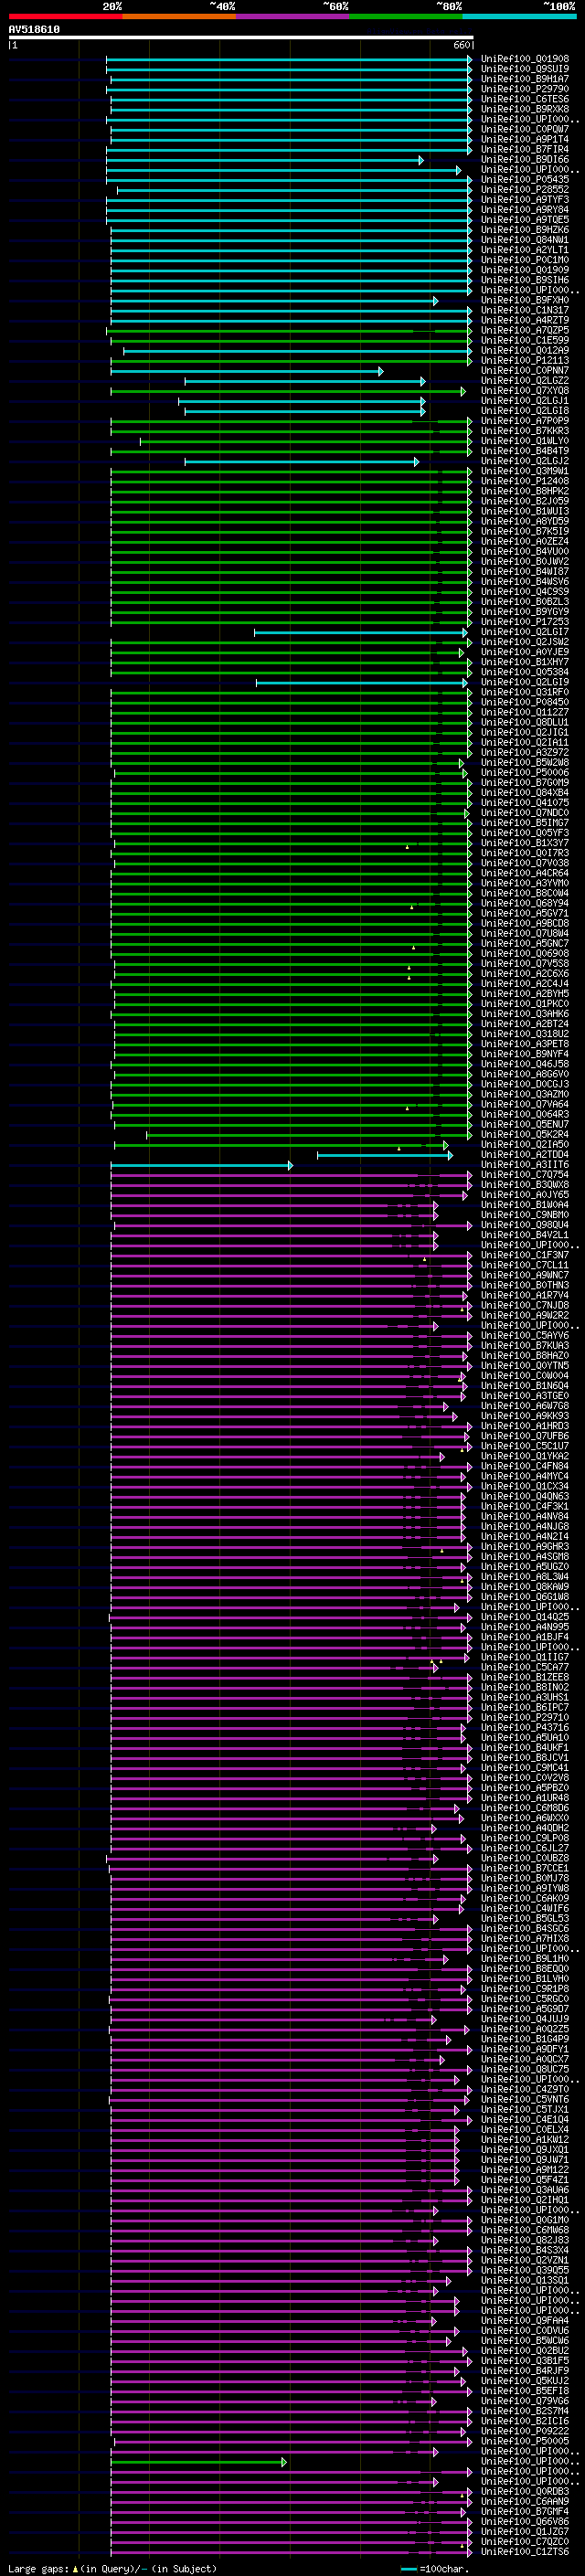Select hit label UniRef100_P50005

click(524, 2442)
